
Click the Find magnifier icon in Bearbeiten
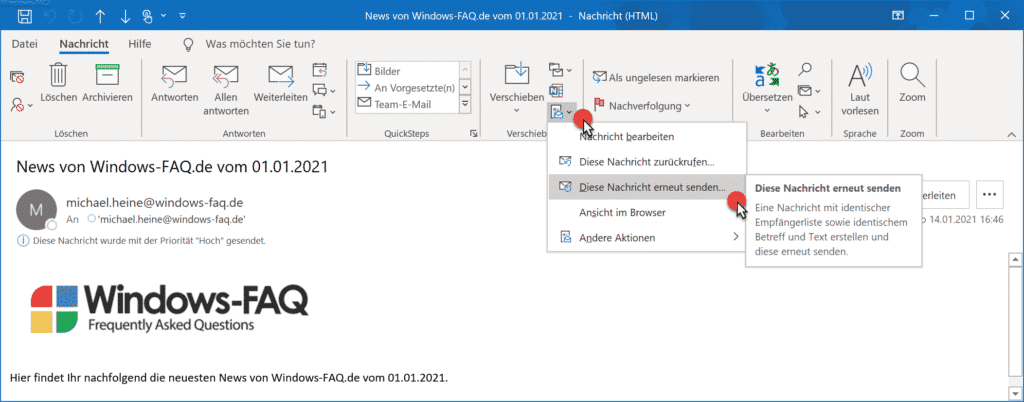pyautogui.click(x=805, y=69)
